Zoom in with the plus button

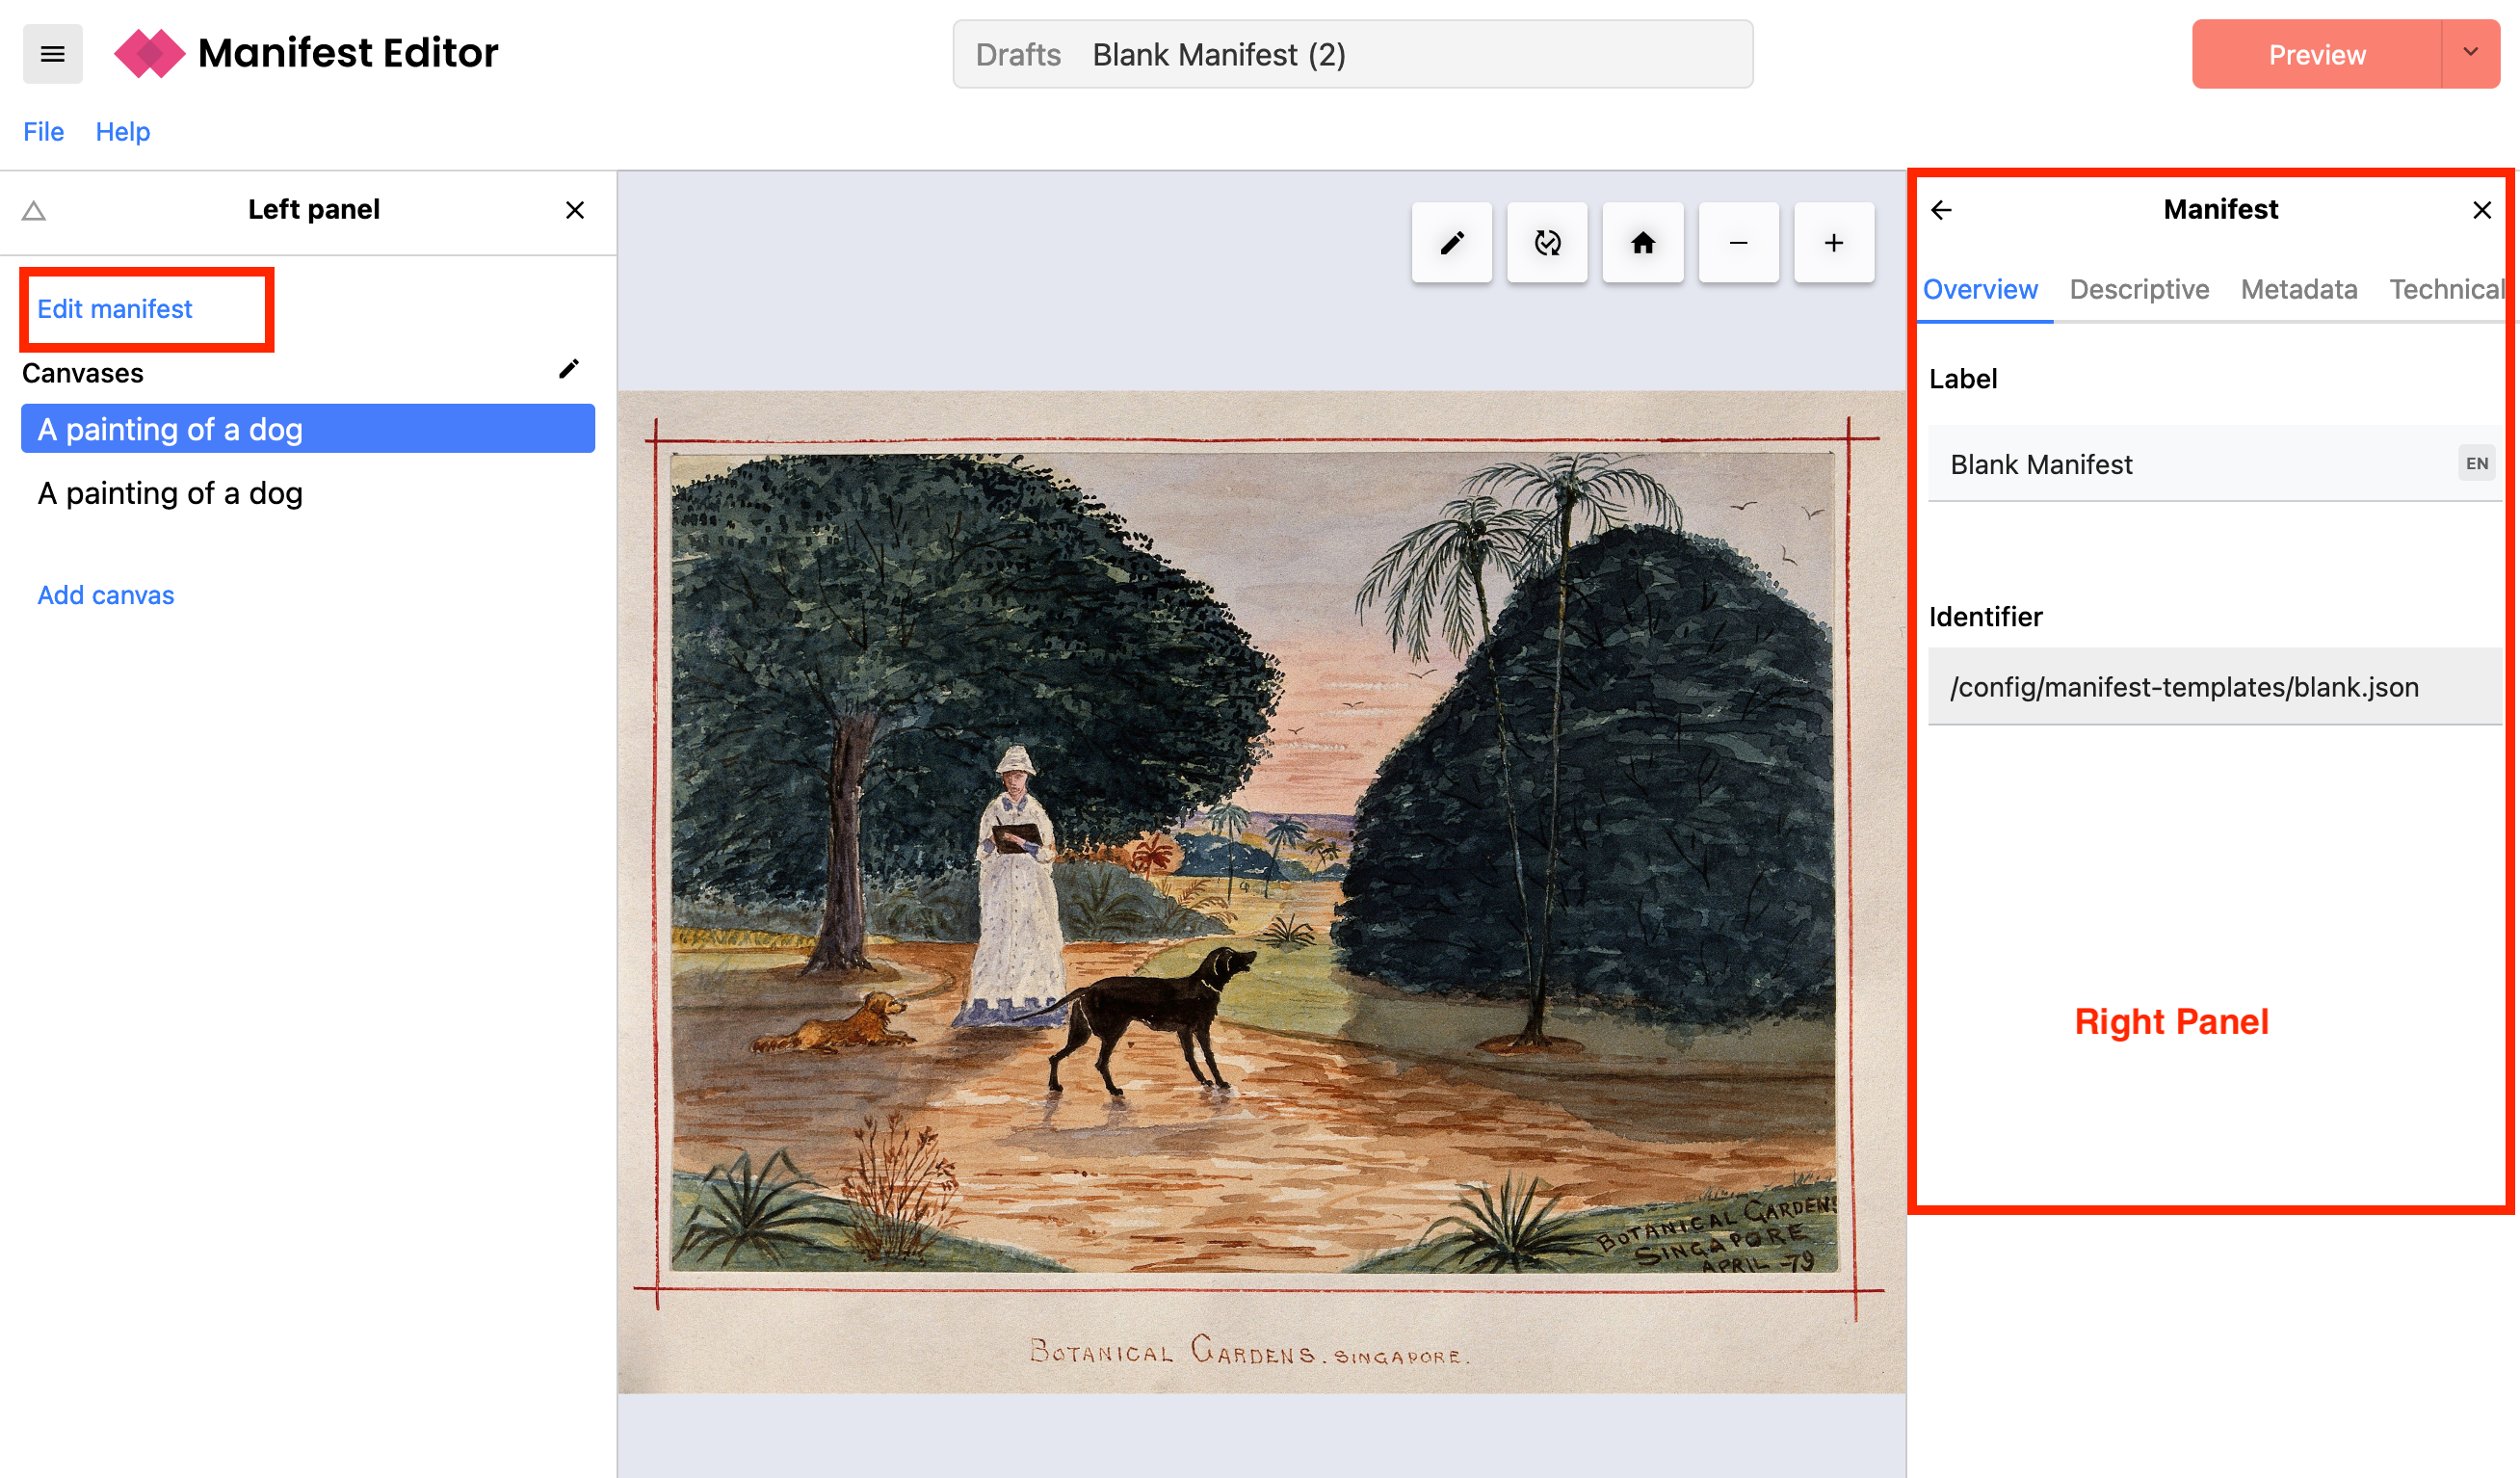coord(1834,243)
